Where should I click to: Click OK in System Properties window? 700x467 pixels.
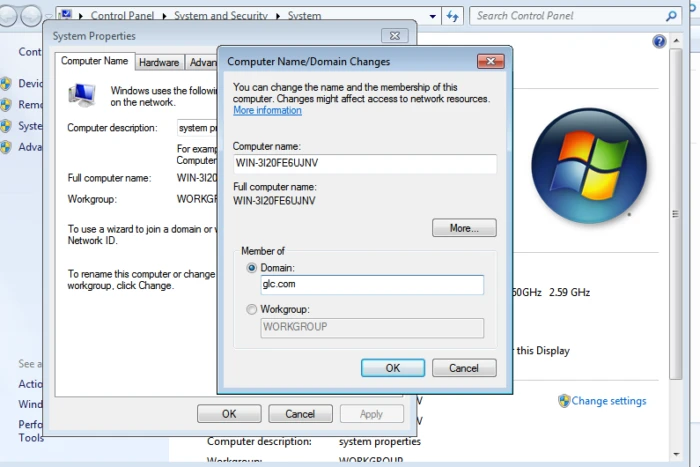click(x=229, y=414)
